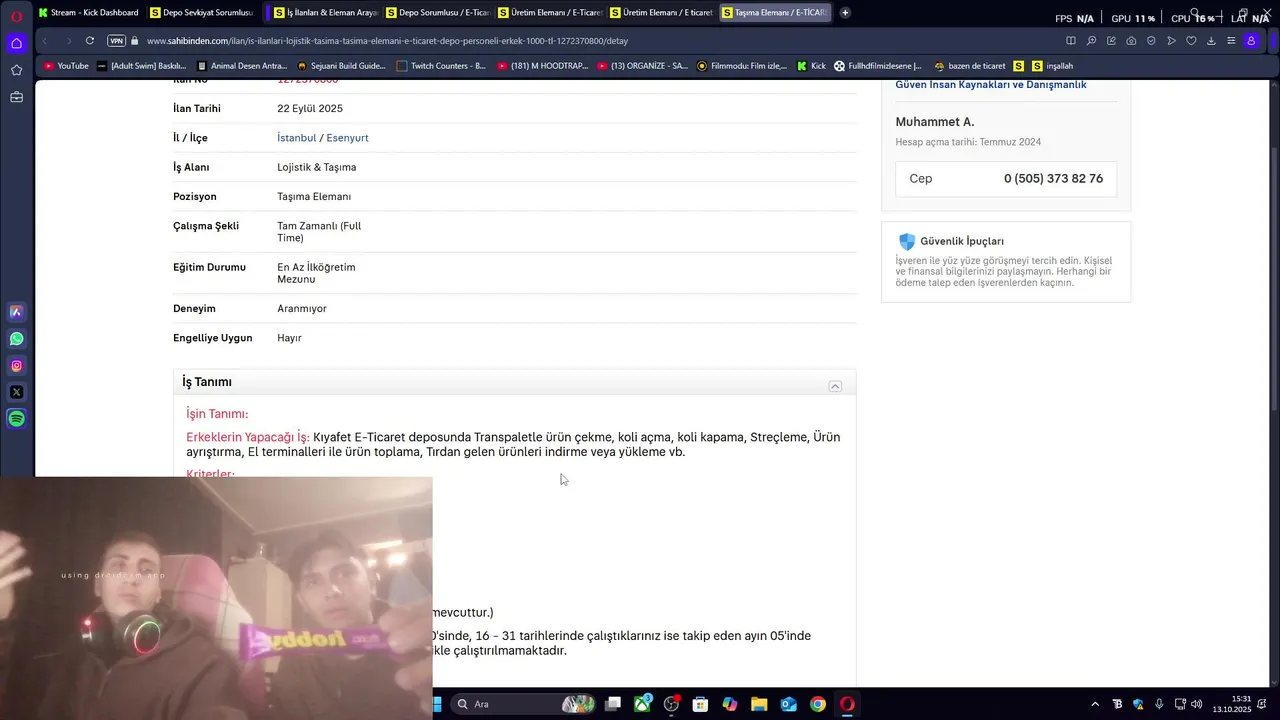
Task: Open YouTube bookmark
Action: (66, 66)
